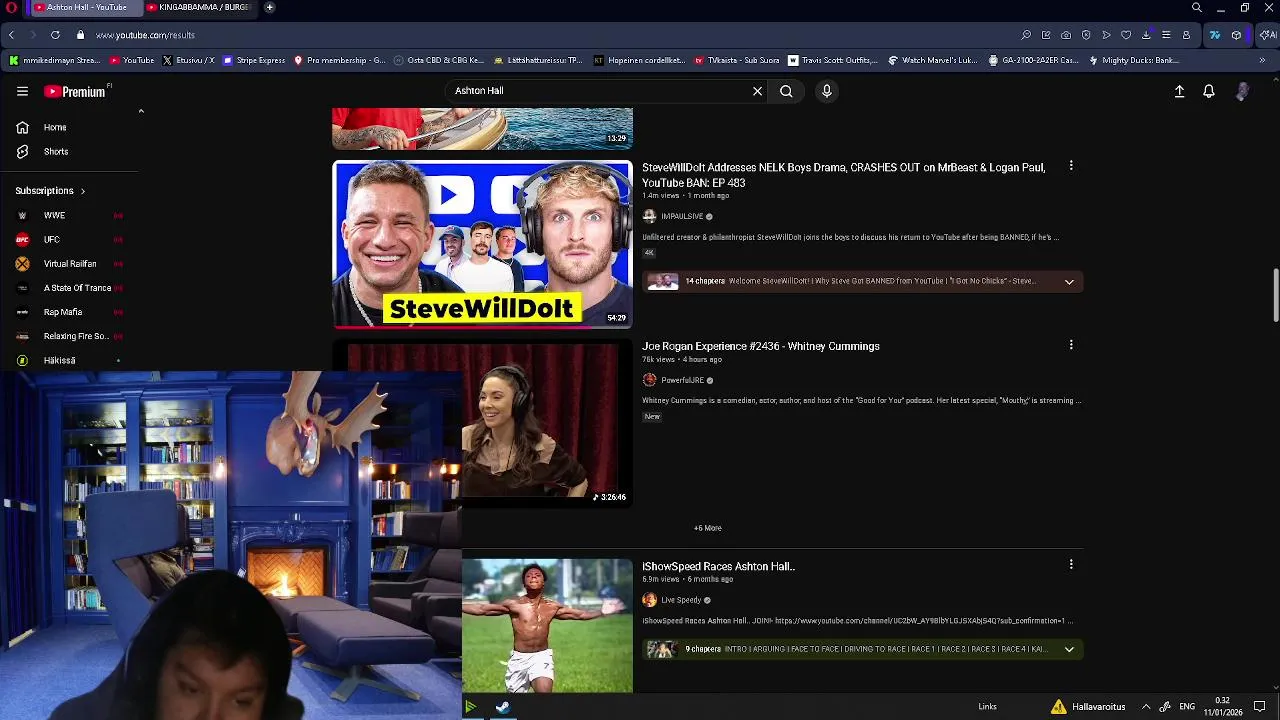Open SteveWillDoIt video thumbnail
Screen dimensions: 1280x720
click(x=482, y=244)
